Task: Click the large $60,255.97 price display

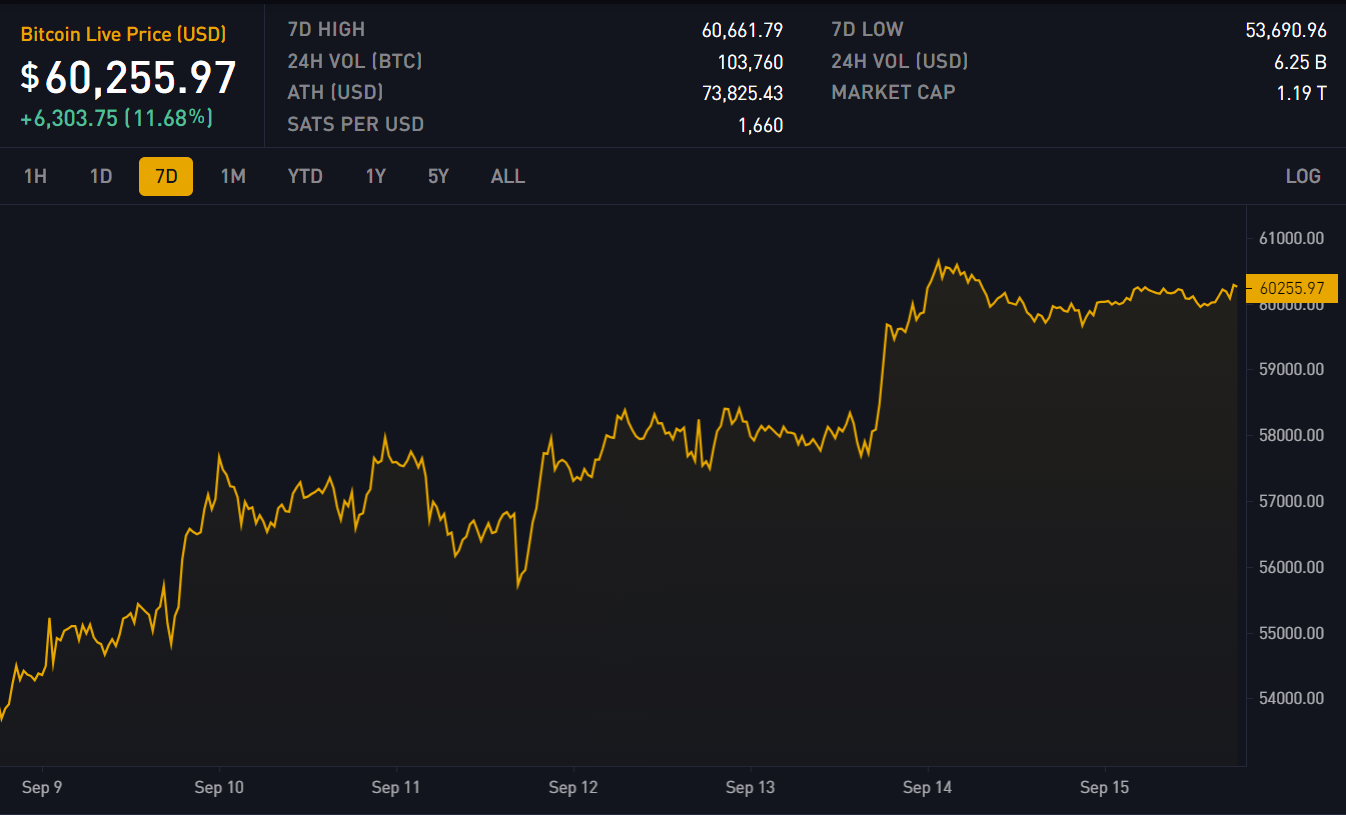Action: (x=128, y=77)
